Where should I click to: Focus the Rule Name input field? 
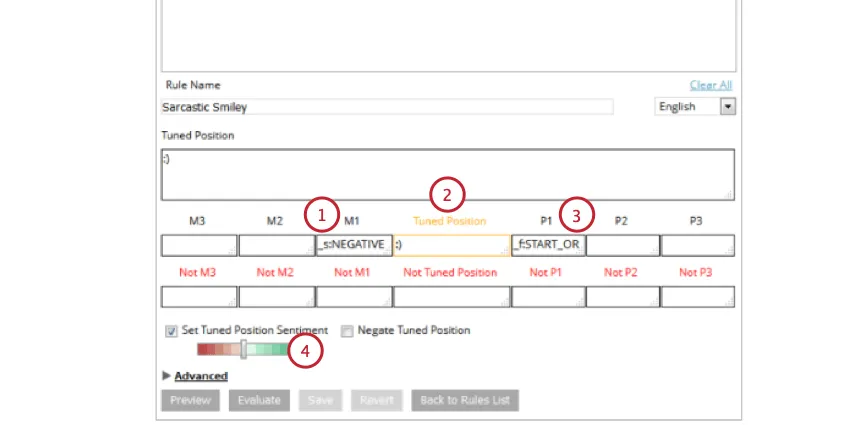387,107
